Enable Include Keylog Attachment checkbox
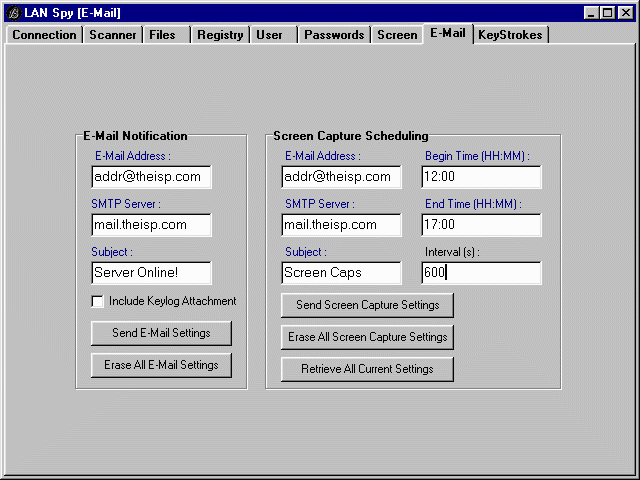 click(98, 301)
